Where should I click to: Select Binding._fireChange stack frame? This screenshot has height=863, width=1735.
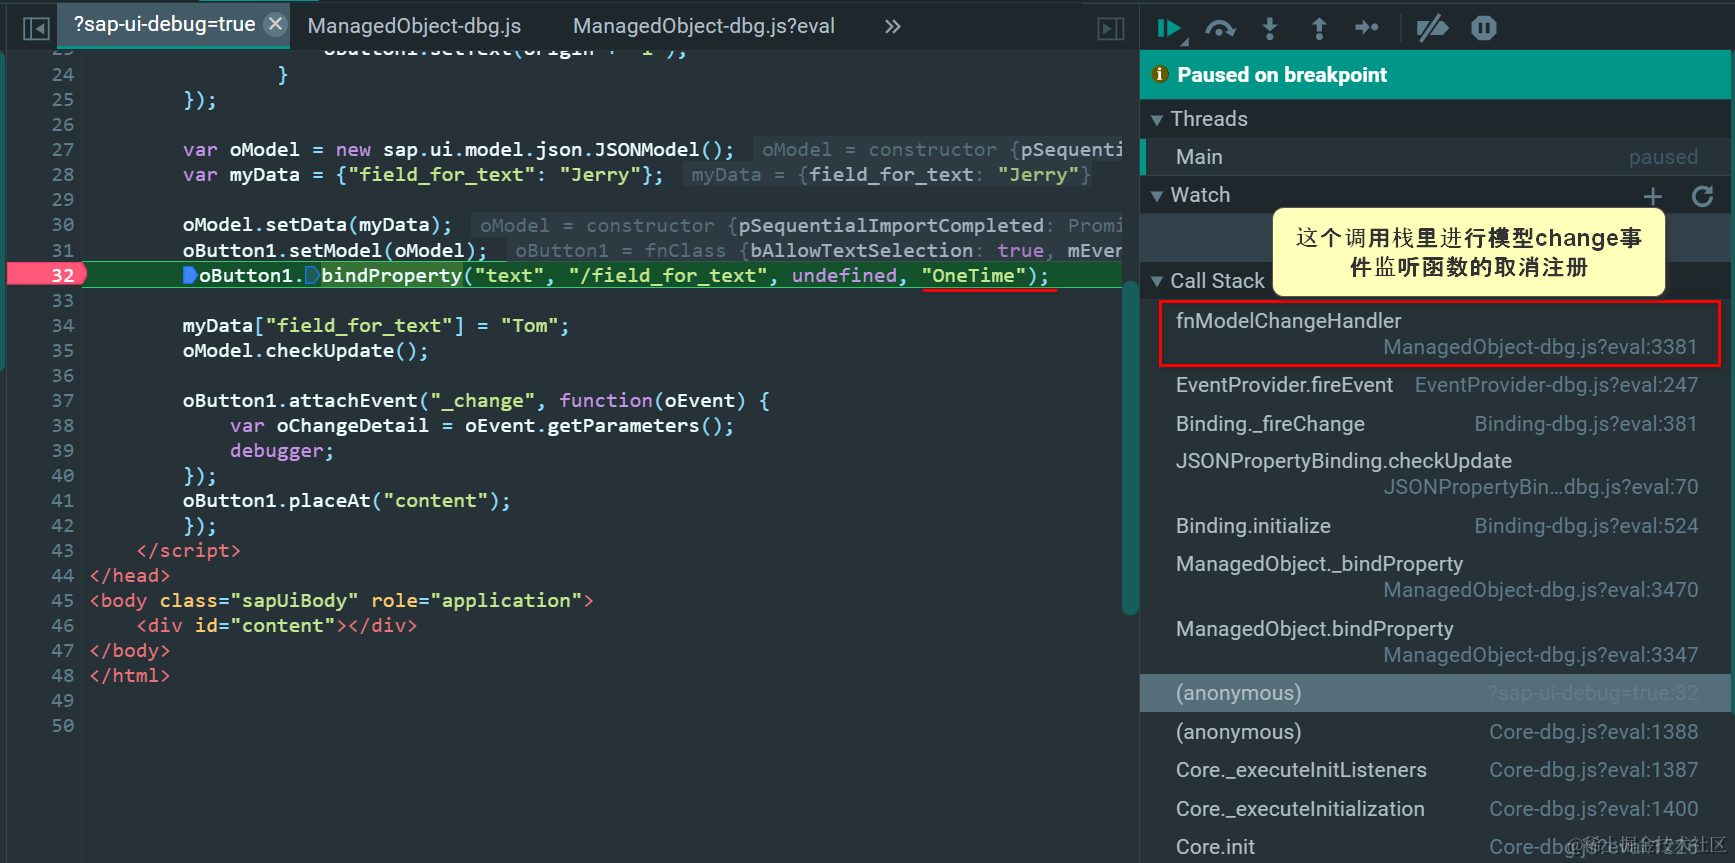click(x=1435, y=424)
